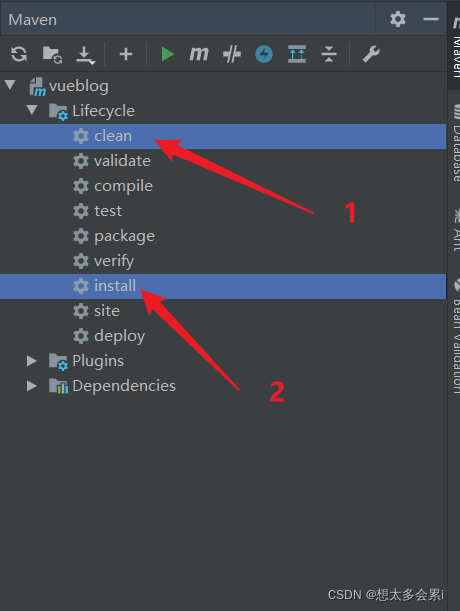The height and width of the screenshot is (611, 460).
Task: Toggle Skip Tests mode lightning icon
Action: point(264,54)
